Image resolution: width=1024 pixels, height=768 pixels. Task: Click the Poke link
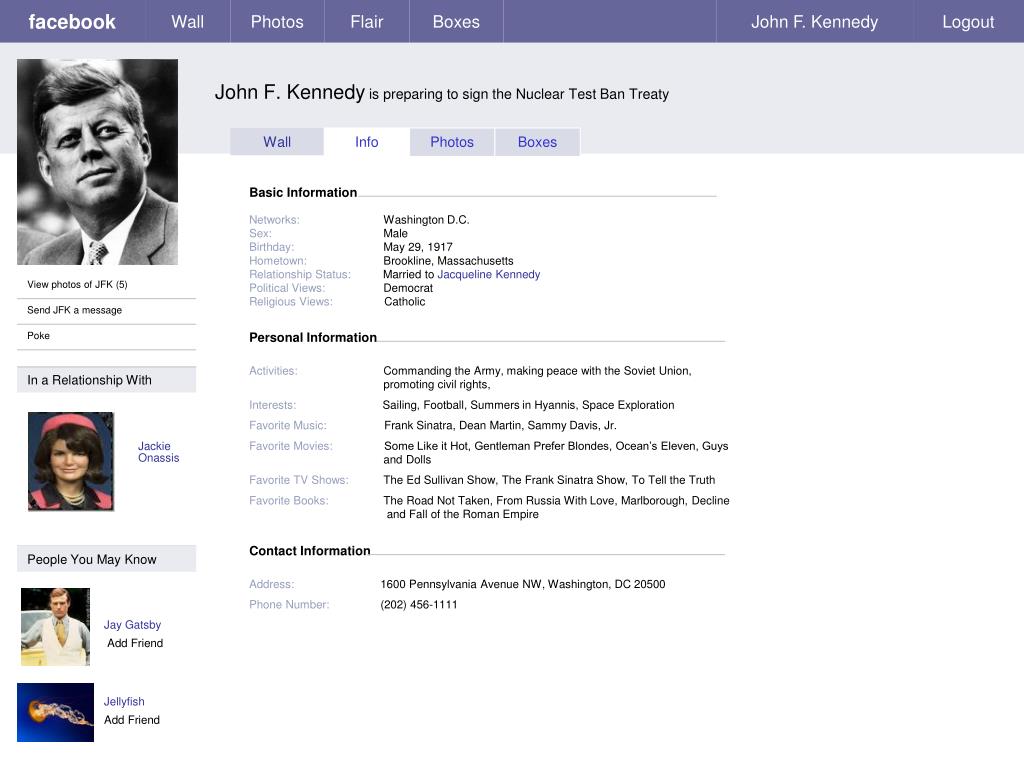[x=39, y=335]
